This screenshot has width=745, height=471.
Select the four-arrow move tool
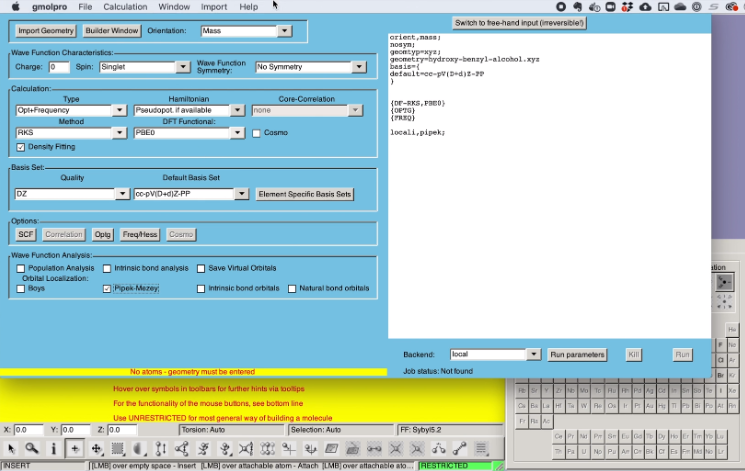[96, 449]
